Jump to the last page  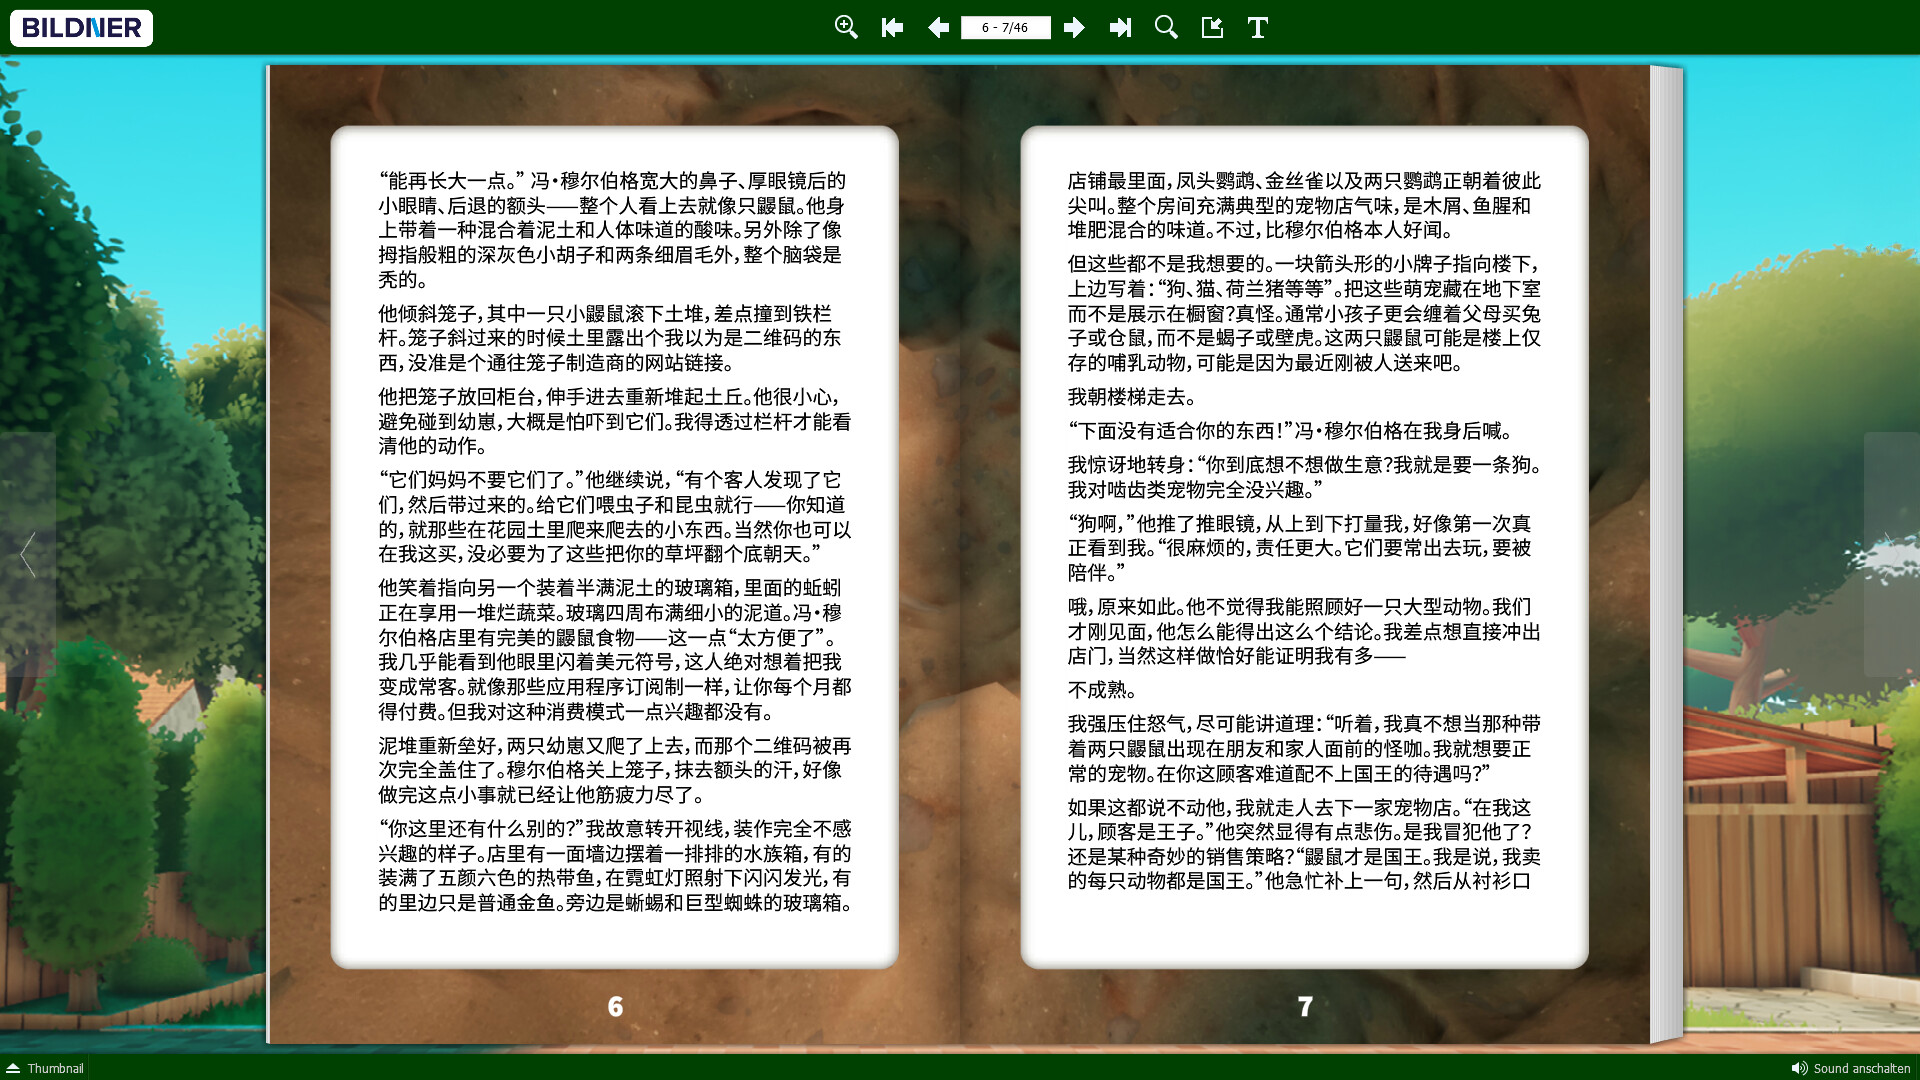click(1120, 27)
